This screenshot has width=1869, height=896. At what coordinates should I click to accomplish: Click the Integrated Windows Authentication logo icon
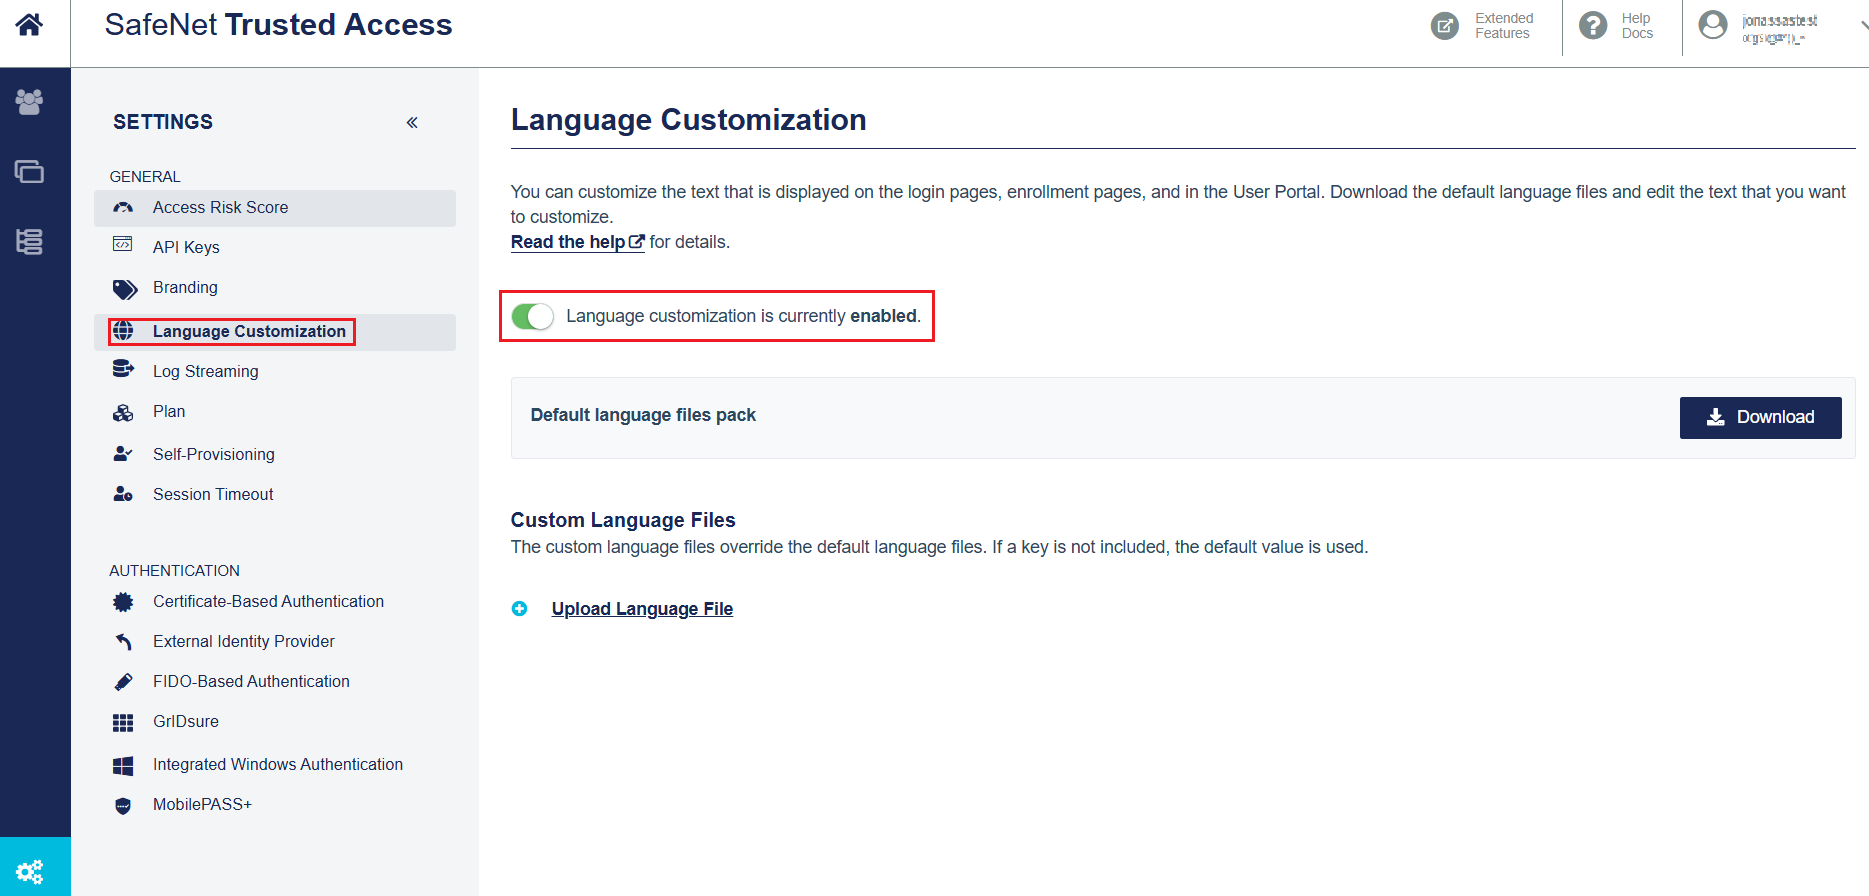coord(123,766)
